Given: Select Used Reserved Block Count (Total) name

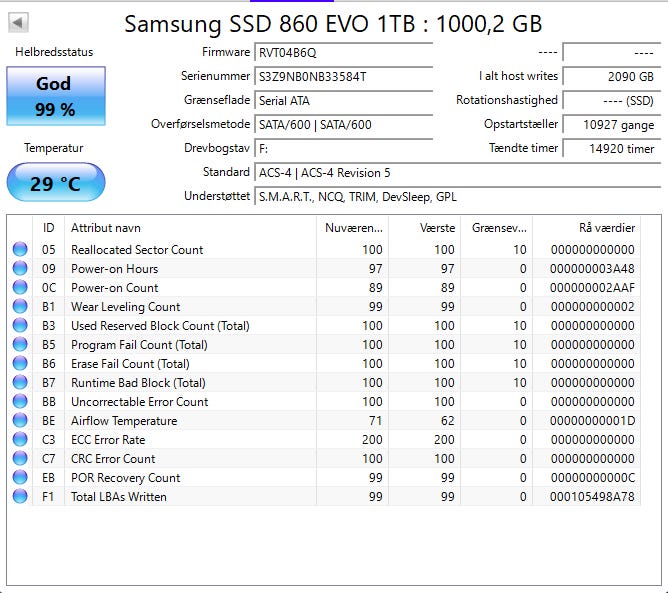Looking at the screenshot, I should tap(160, 325).
